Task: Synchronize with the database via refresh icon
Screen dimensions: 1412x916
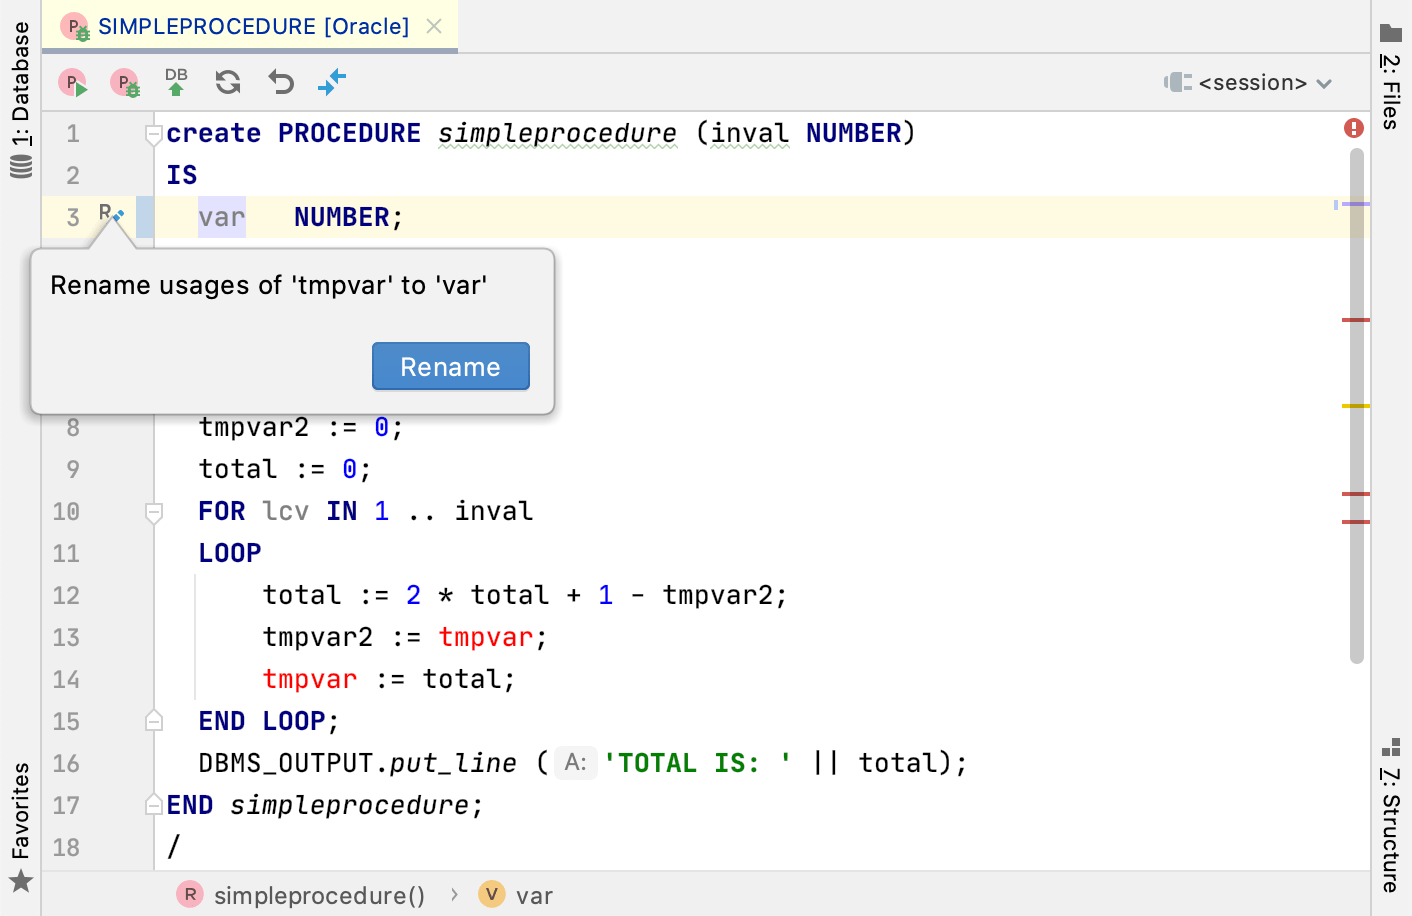Action: pos(228,82)
